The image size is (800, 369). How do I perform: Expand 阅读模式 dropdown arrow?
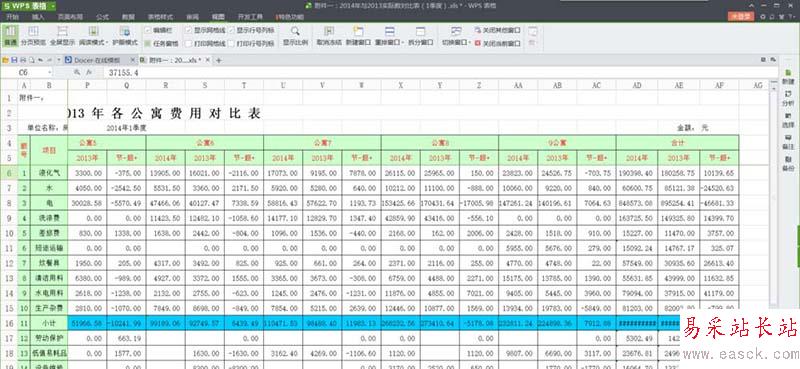coord(107,43)
